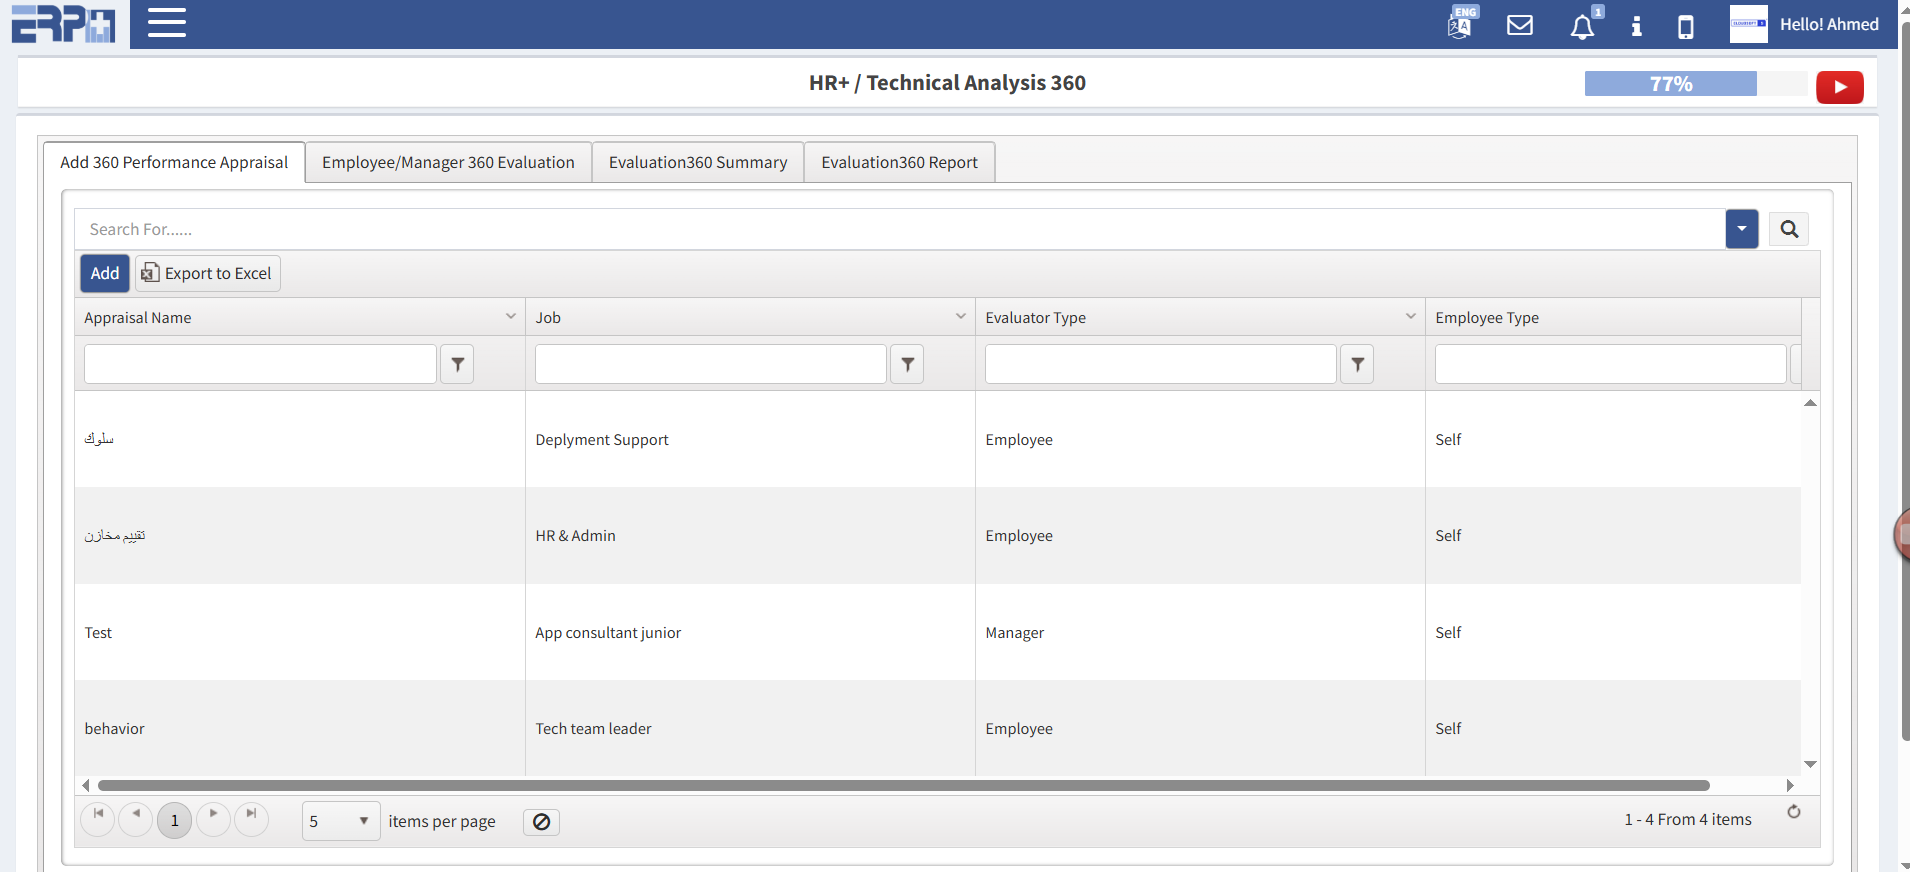1910x872 pixels.
Task: Open the mail envelope icon
Action: [x=1519, y=25]
